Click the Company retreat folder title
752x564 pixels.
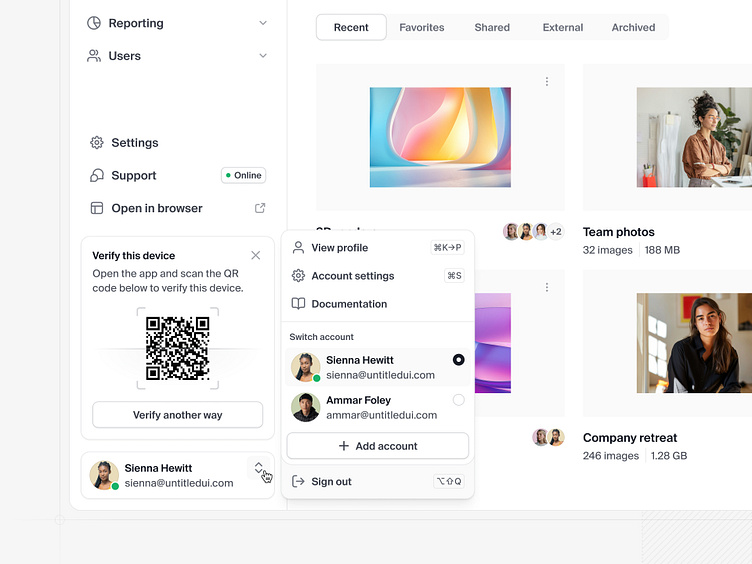click(x=630, y=438)
